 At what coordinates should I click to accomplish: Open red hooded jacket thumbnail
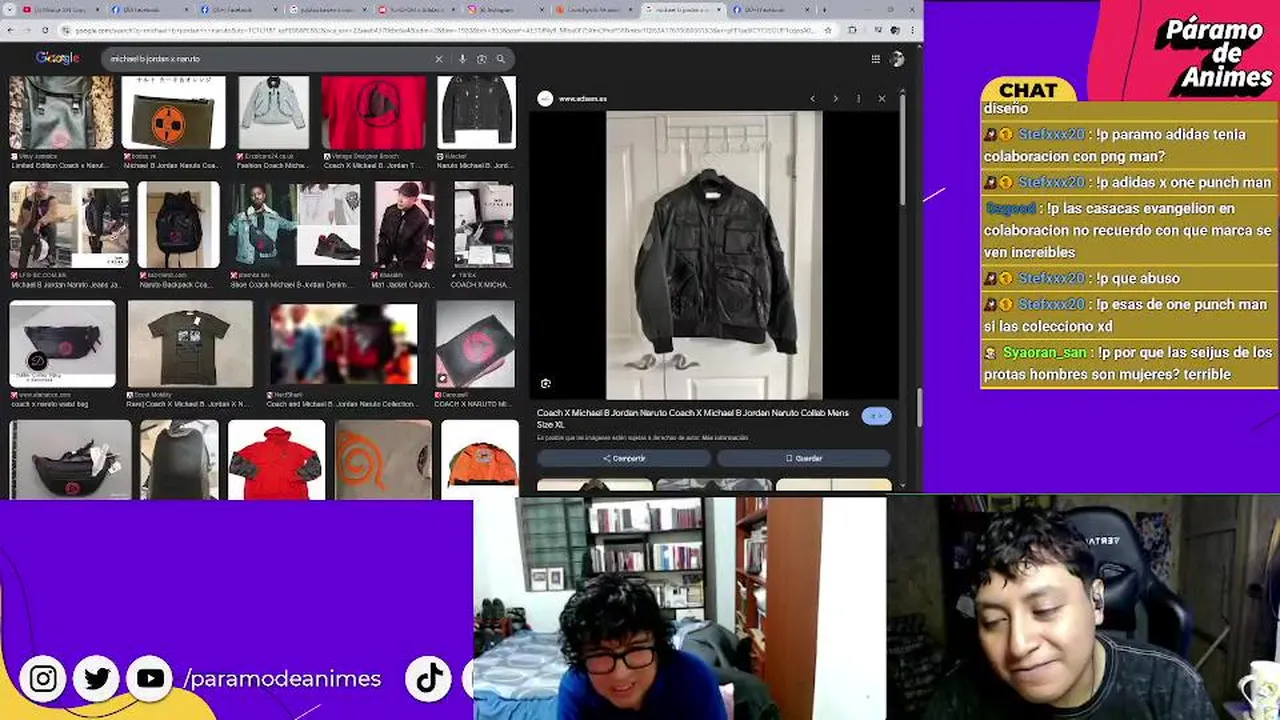pos(276,459)
